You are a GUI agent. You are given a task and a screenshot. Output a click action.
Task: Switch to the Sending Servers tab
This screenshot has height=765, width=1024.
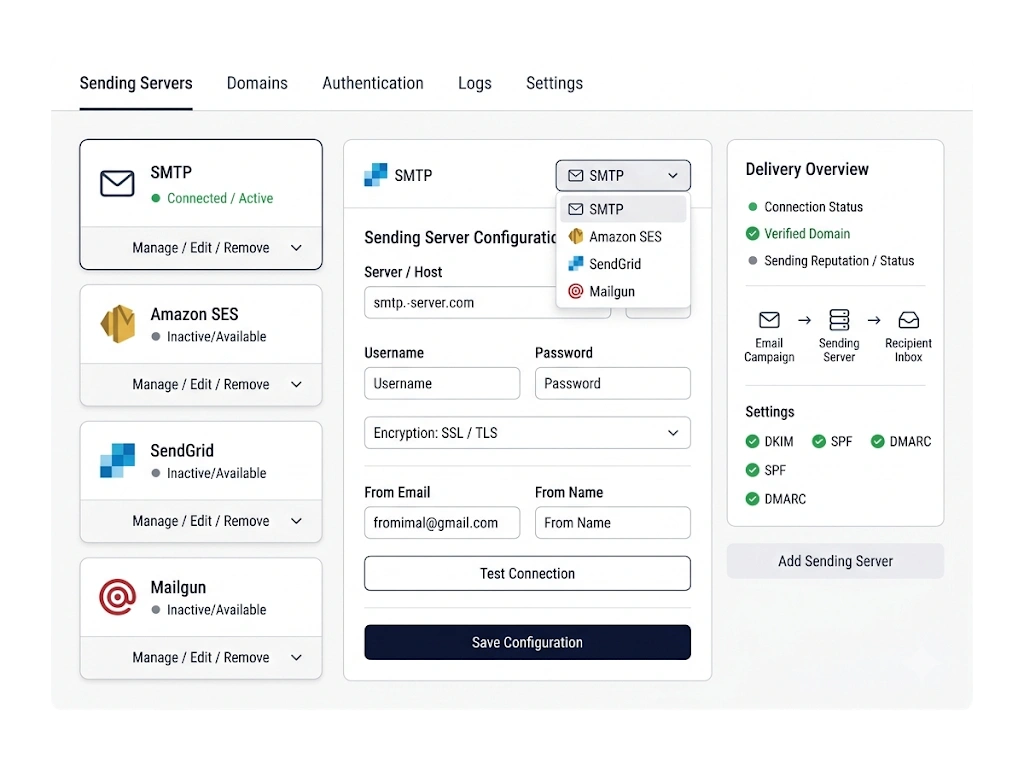pos(136,84)
